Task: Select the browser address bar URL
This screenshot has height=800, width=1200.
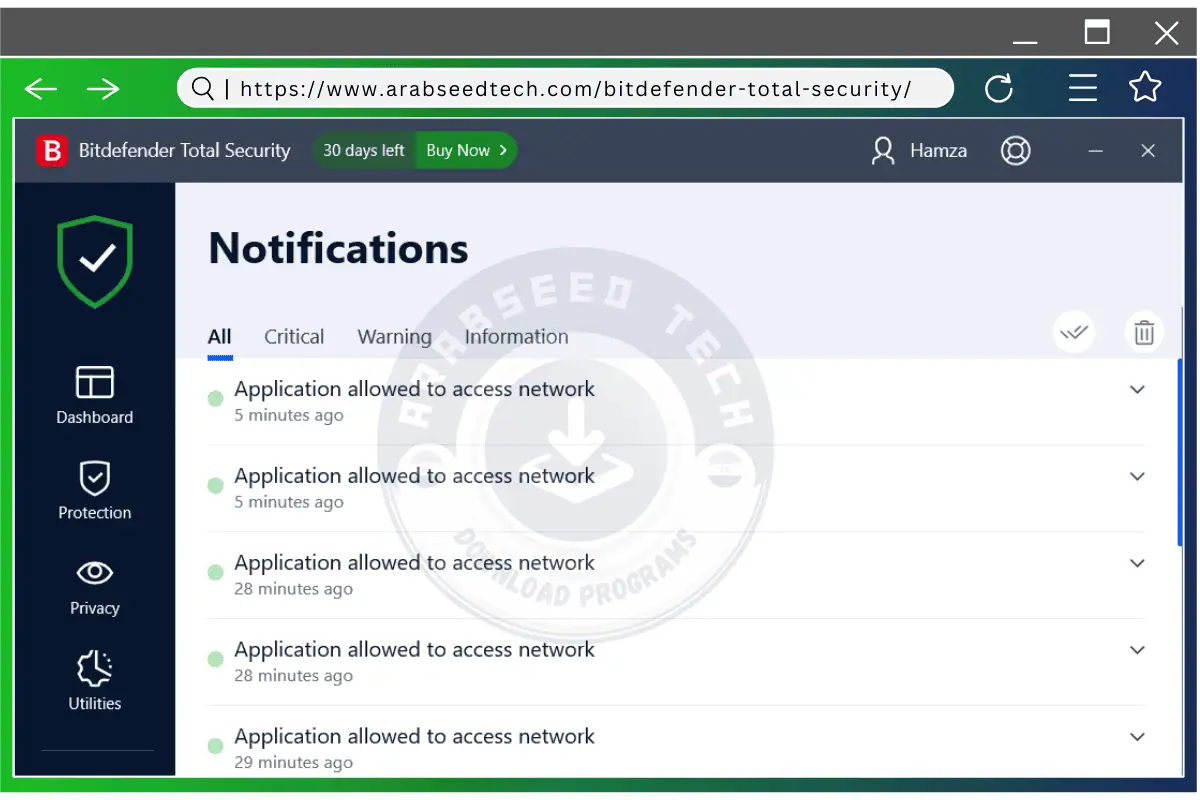Action: coord(565,88)
